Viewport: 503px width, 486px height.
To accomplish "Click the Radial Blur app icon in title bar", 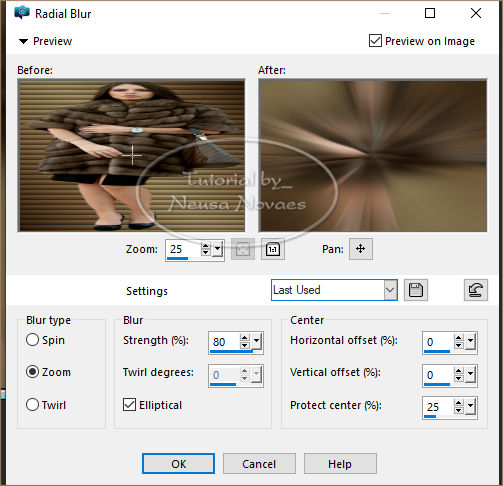I will pos(22,13).
